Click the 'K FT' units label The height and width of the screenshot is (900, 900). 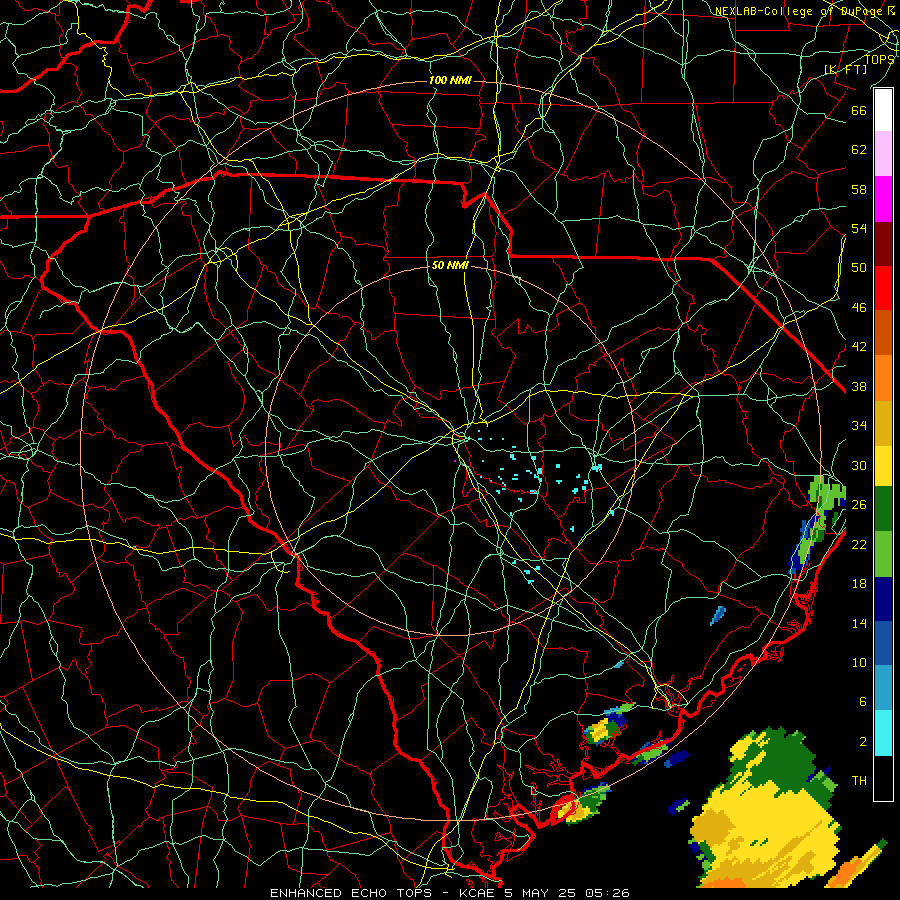click(846, 69)
